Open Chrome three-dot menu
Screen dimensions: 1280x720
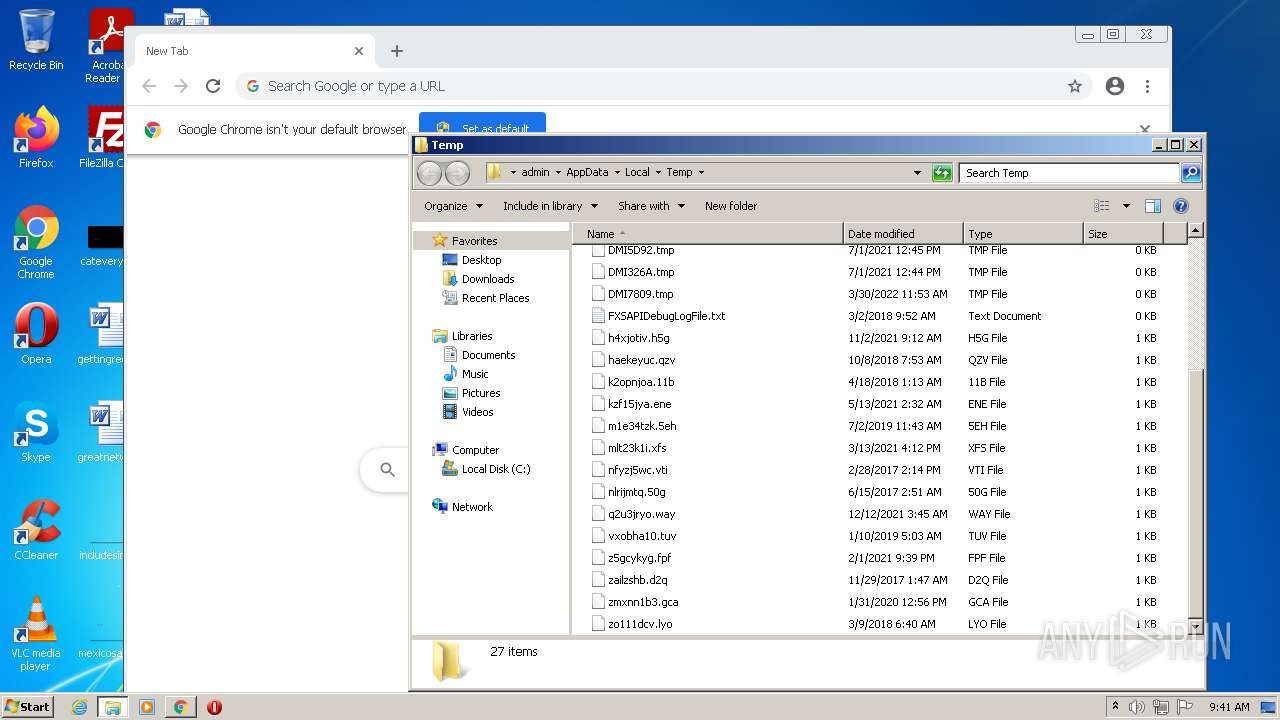(1147, 86)
